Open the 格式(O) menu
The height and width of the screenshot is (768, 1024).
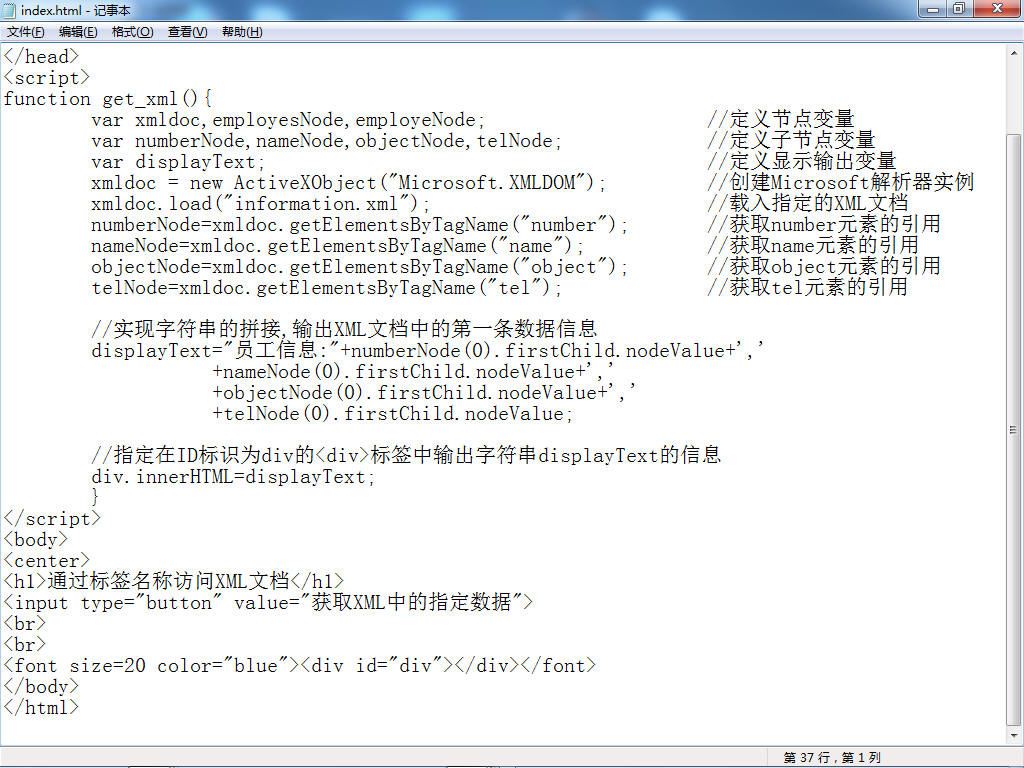pyautogui.click(x=133, y=32)
